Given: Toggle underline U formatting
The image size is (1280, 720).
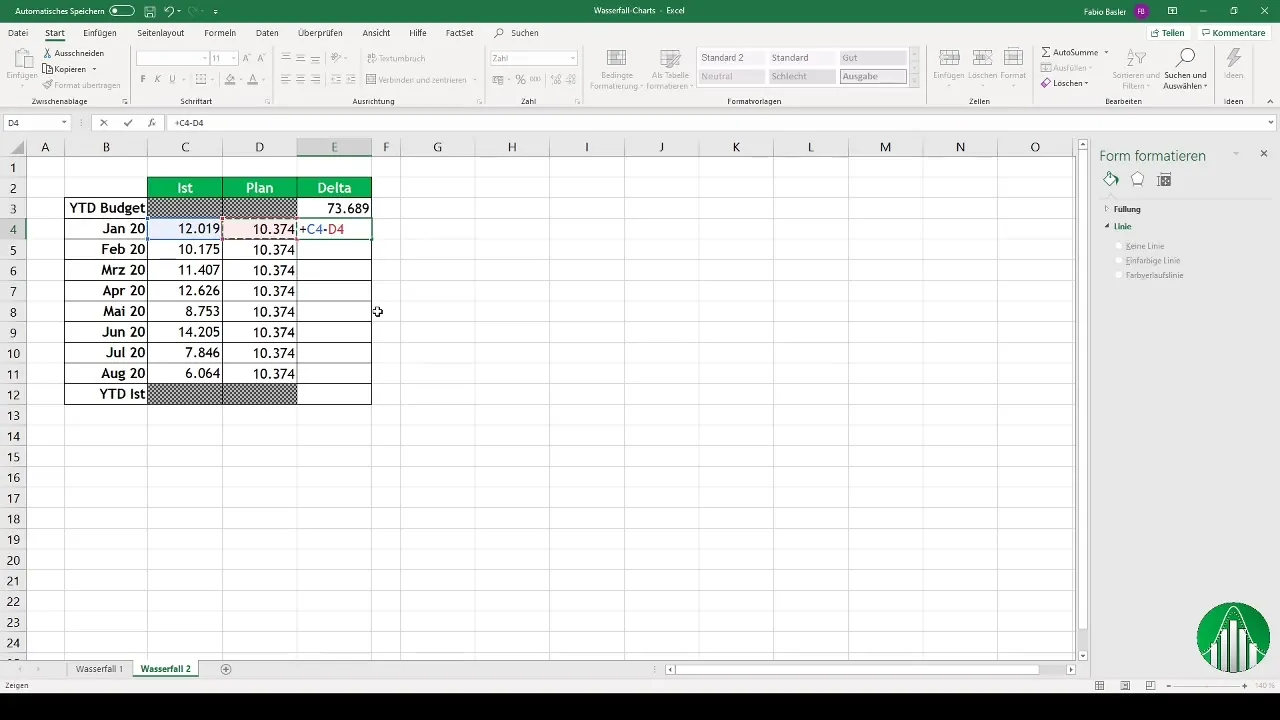Looking at the screenshot, I should [172, 79].
